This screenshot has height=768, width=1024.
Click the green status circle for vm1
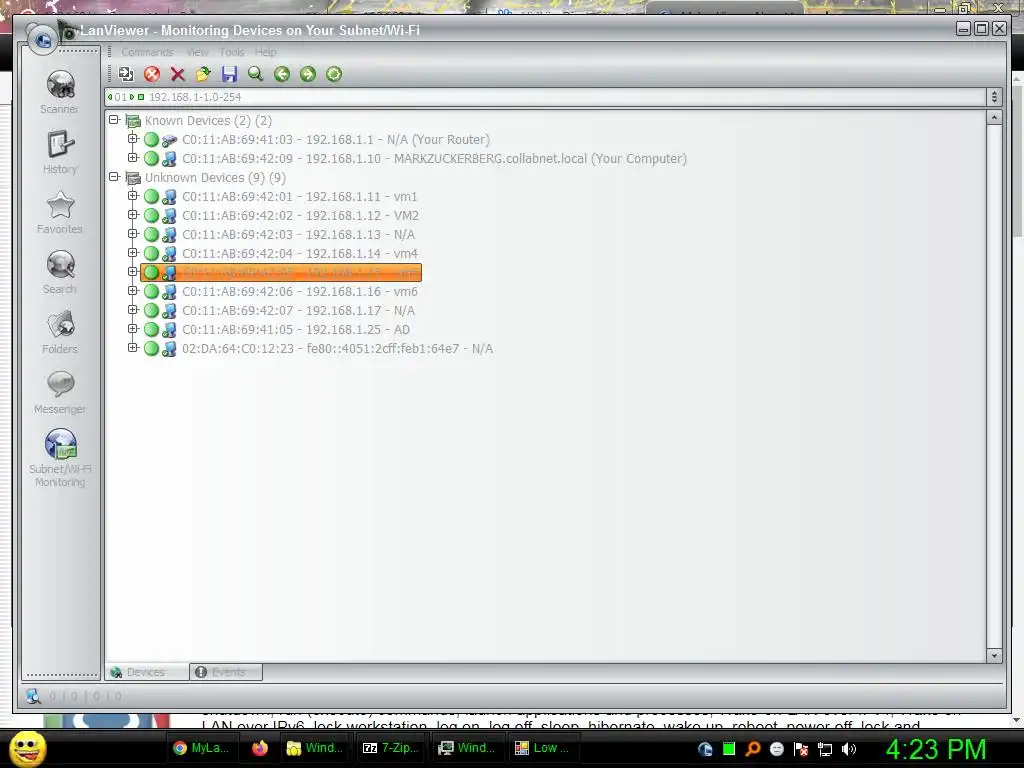pyautogui.click(x=152, y=197)
